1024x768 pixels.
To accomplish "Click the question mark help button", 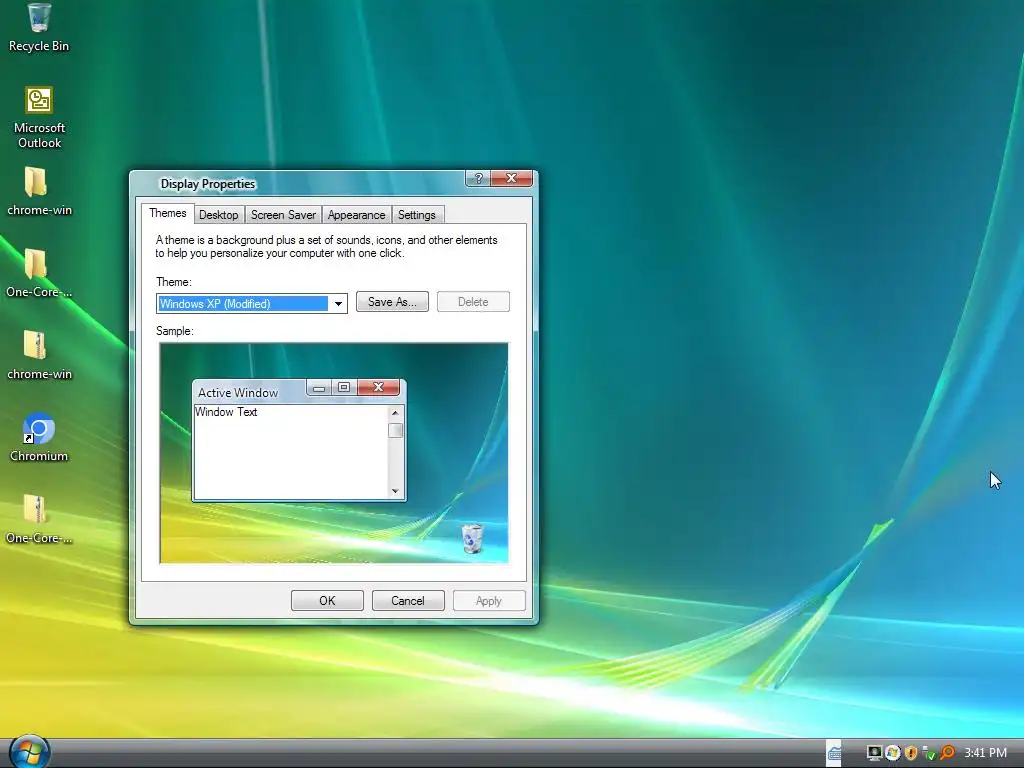I will click(478, 178).
